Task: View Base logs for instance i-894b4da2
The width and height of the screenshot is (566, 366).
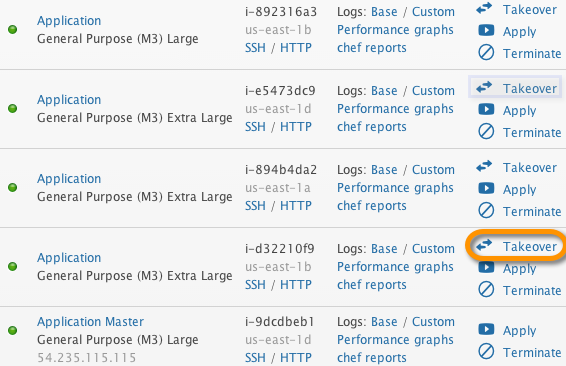Action: point(384,170)
